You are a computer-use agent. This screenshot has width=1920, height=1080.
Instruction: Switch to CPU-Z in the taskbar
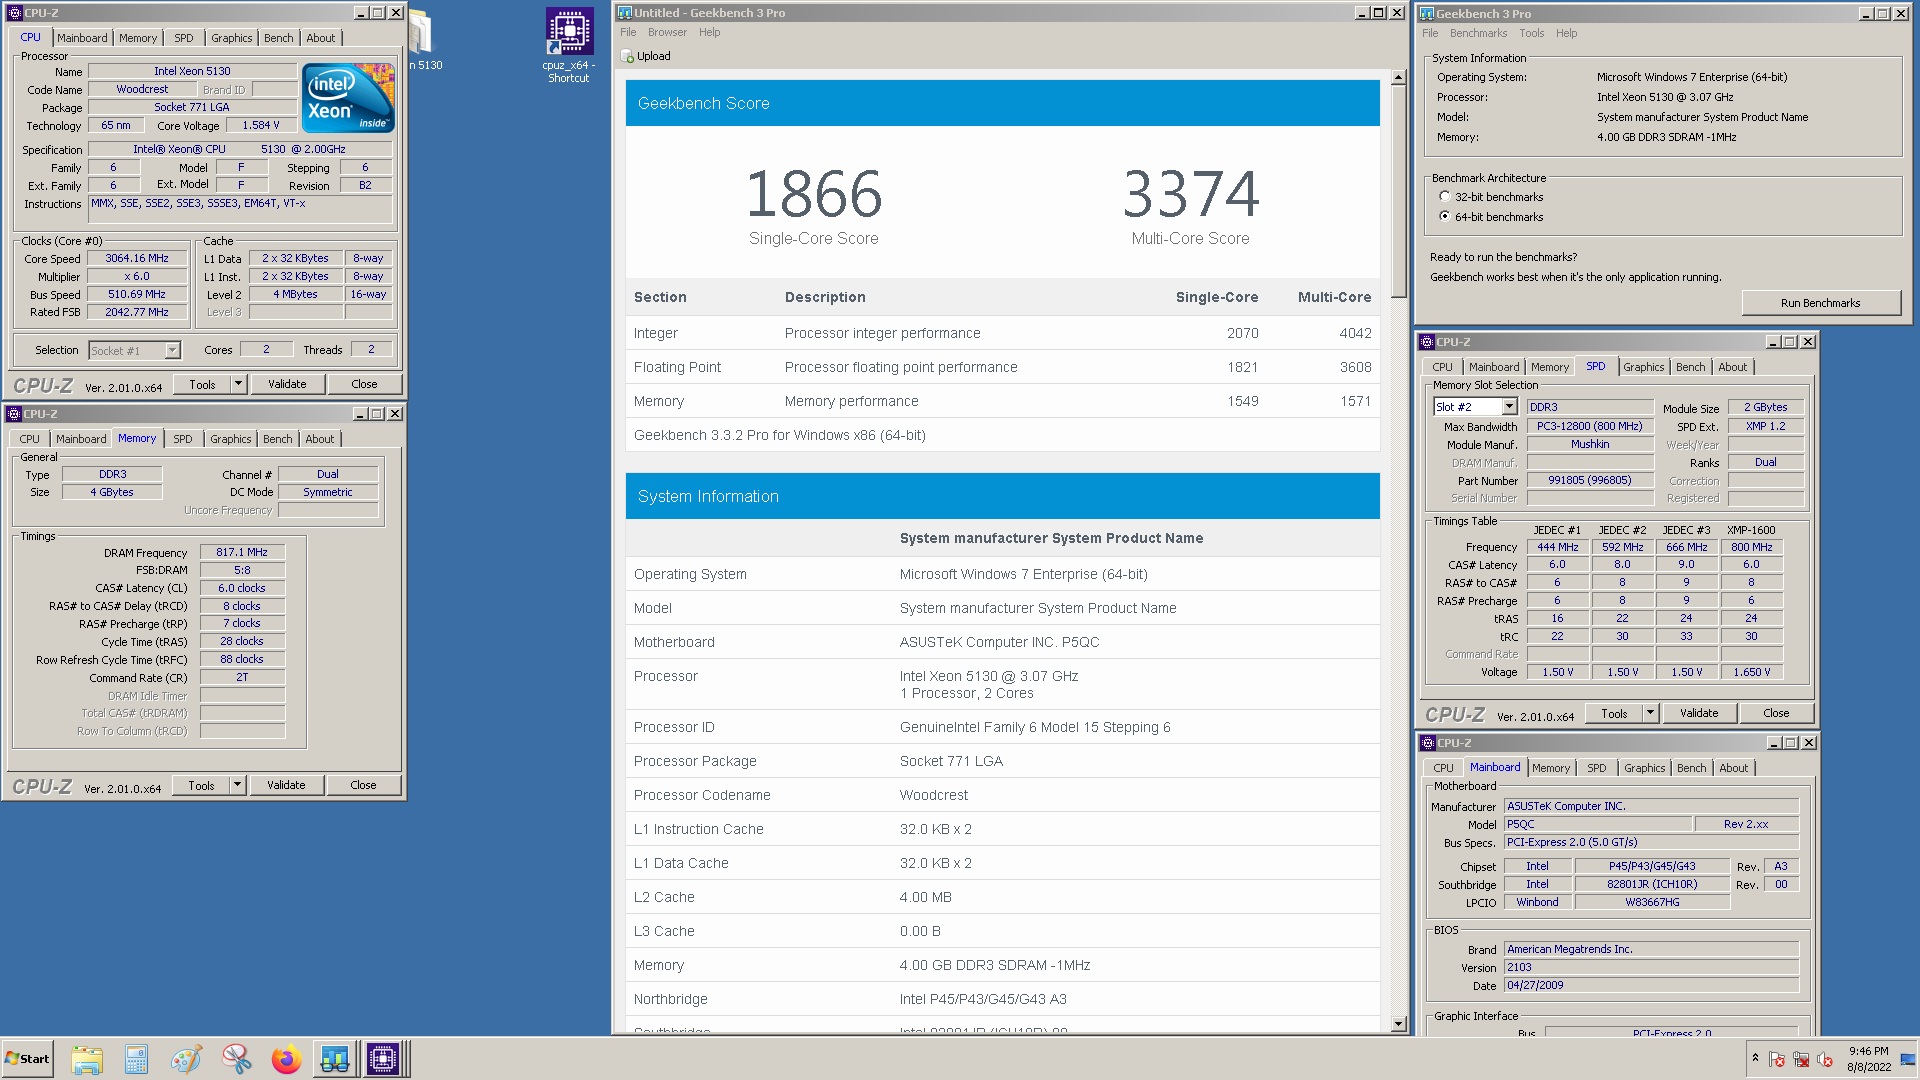tap(383, 1059)
